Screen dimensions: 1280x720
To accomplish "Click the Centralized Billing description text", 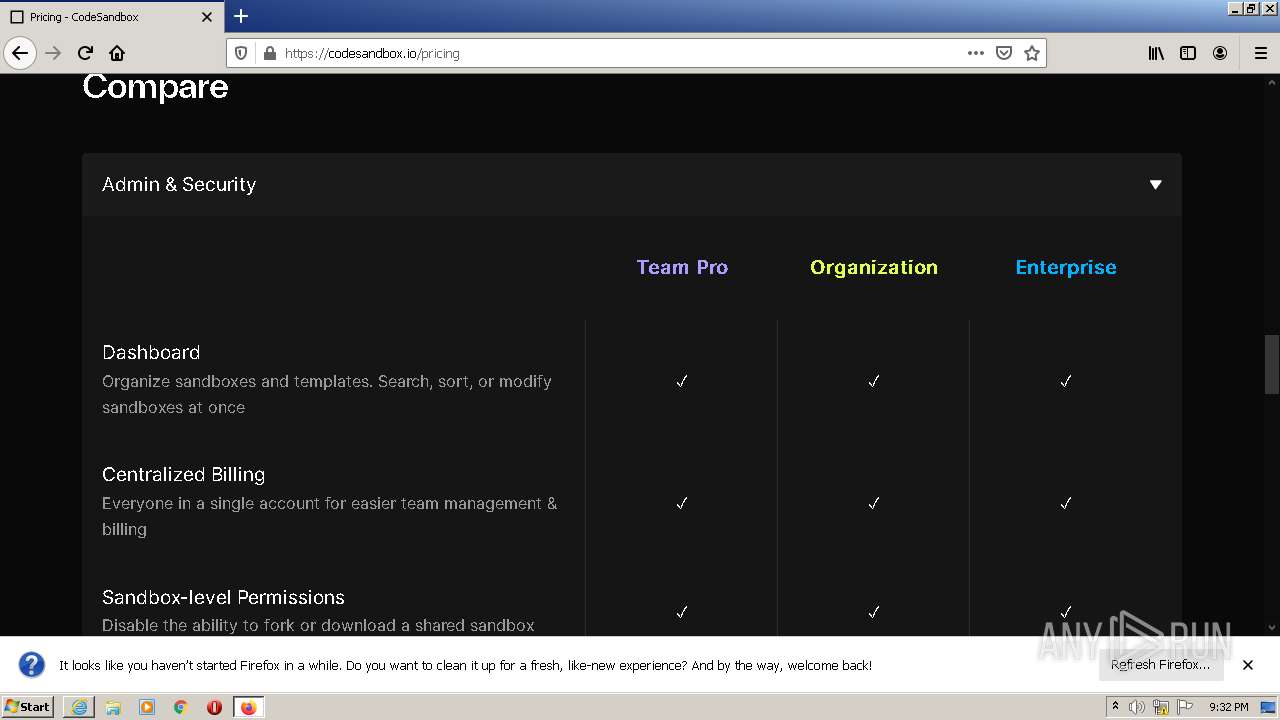I will click(330, 516).
